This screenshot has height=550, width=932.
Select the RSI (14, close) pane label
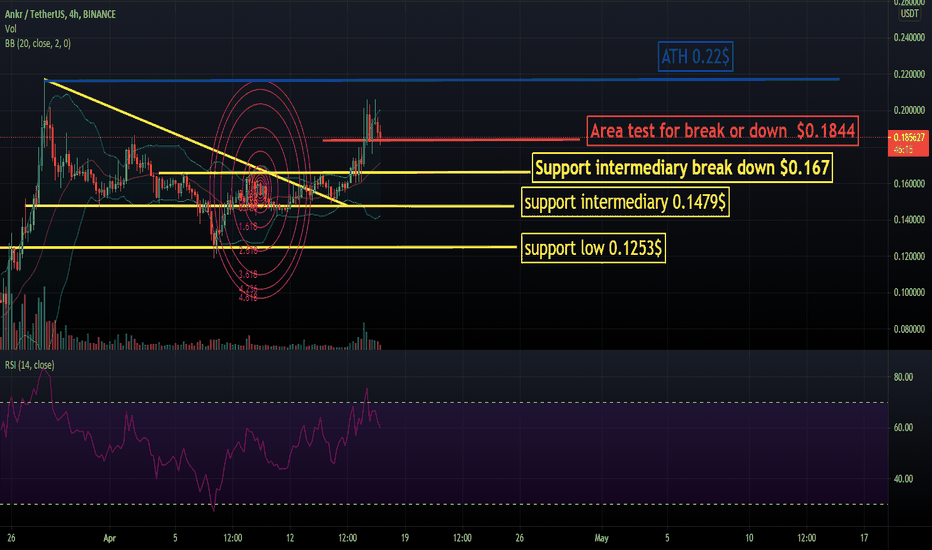pyautogui.click(x=29, y=365)
